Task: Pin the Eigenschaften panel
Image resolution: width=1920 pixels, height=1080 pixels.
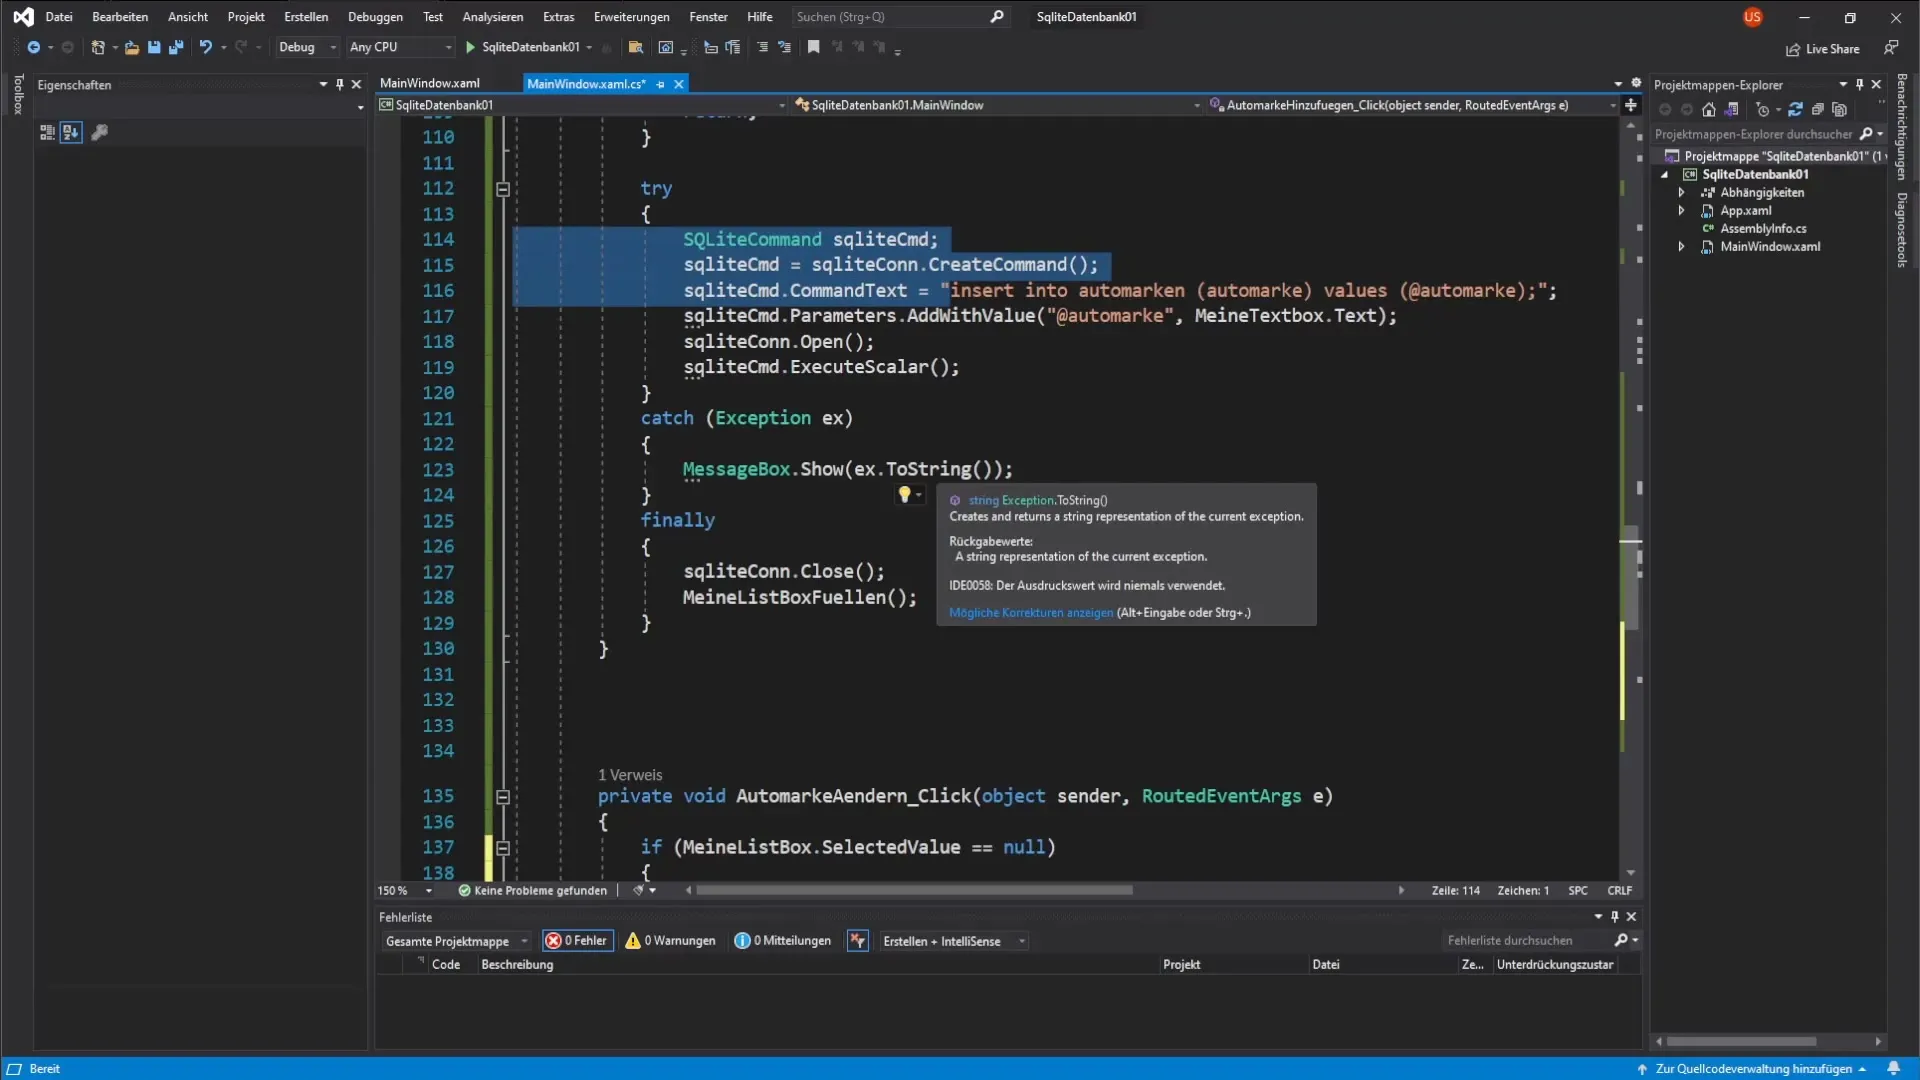Action: pos(340,85)
